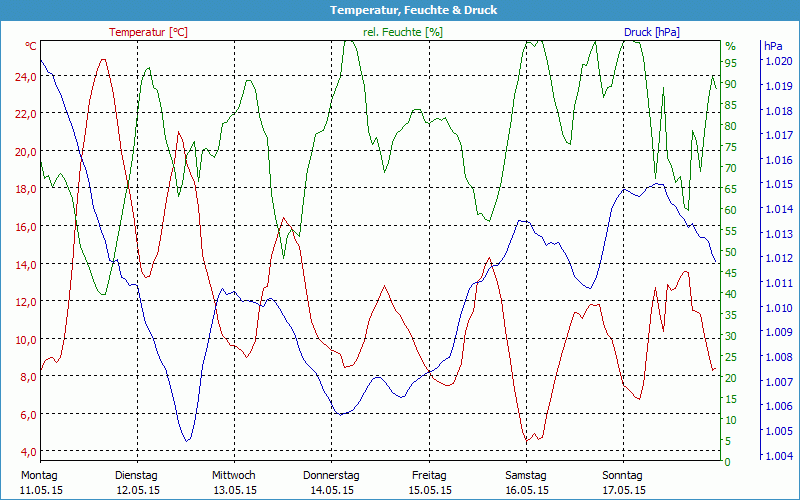Click the '10,0' temperature axis value

(x=26, y=340)
